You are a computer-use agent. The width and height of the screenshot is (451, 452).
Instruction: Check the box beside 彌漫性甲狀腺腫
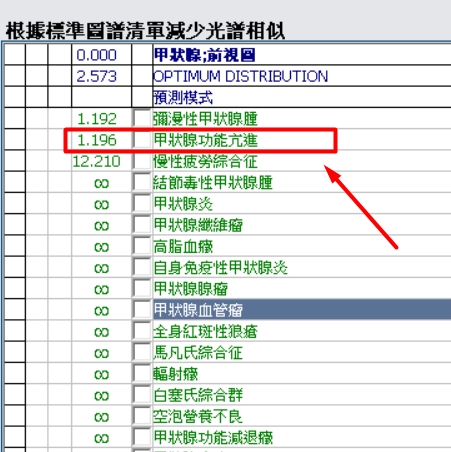[x=142, y=119]
